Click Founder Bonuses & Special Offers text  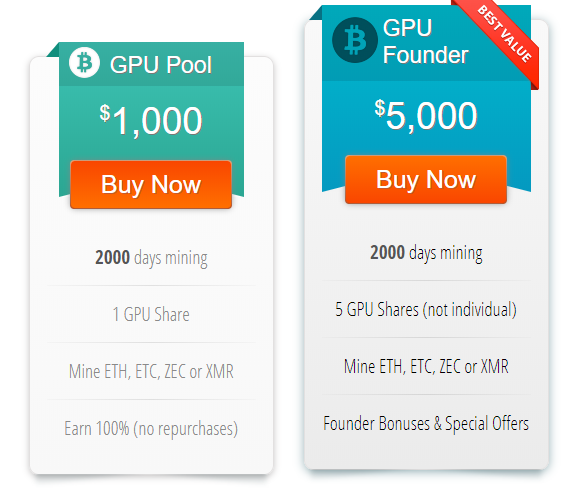[x=426, y=424]
